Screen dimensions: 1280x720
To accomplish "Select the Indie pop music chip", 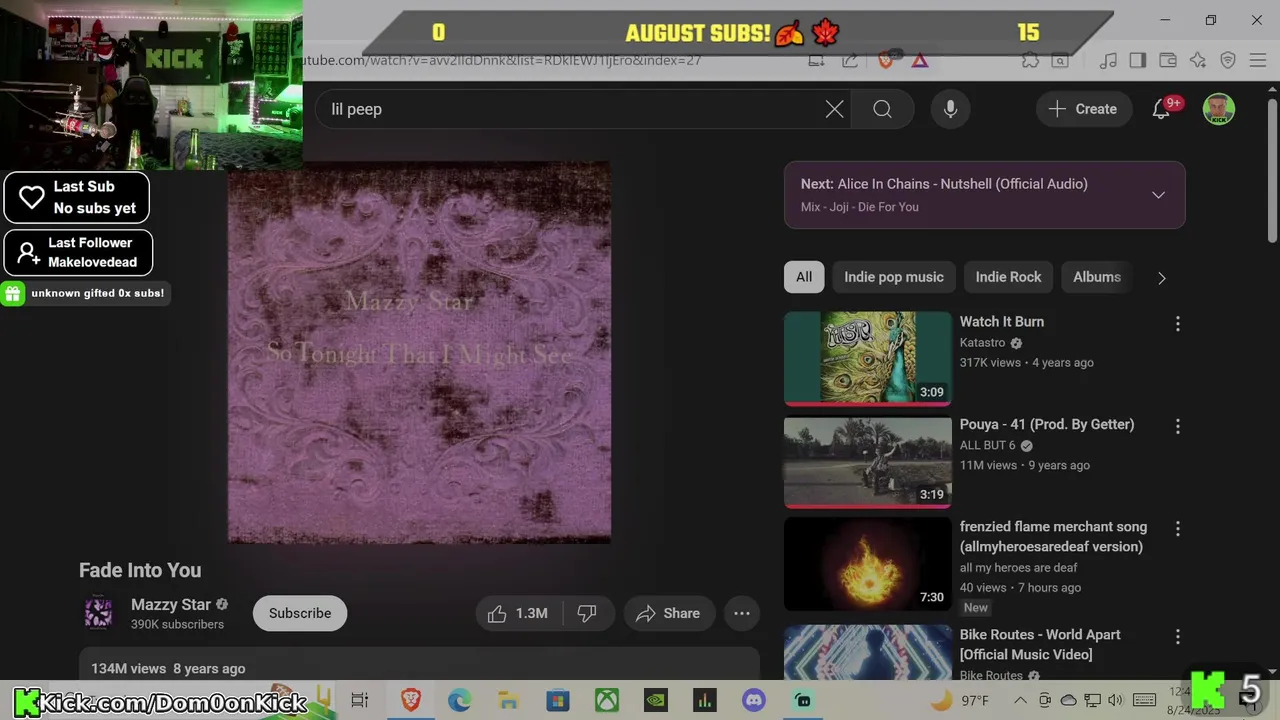I will (894, 277).
